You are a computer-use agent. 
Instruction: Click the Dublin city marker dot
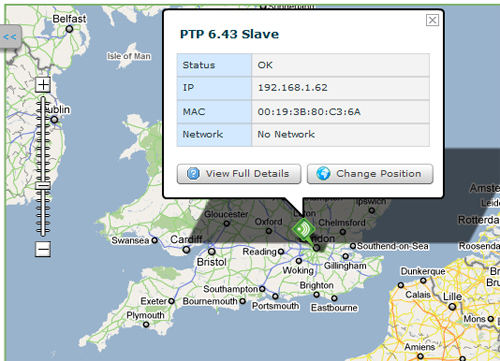54,120
